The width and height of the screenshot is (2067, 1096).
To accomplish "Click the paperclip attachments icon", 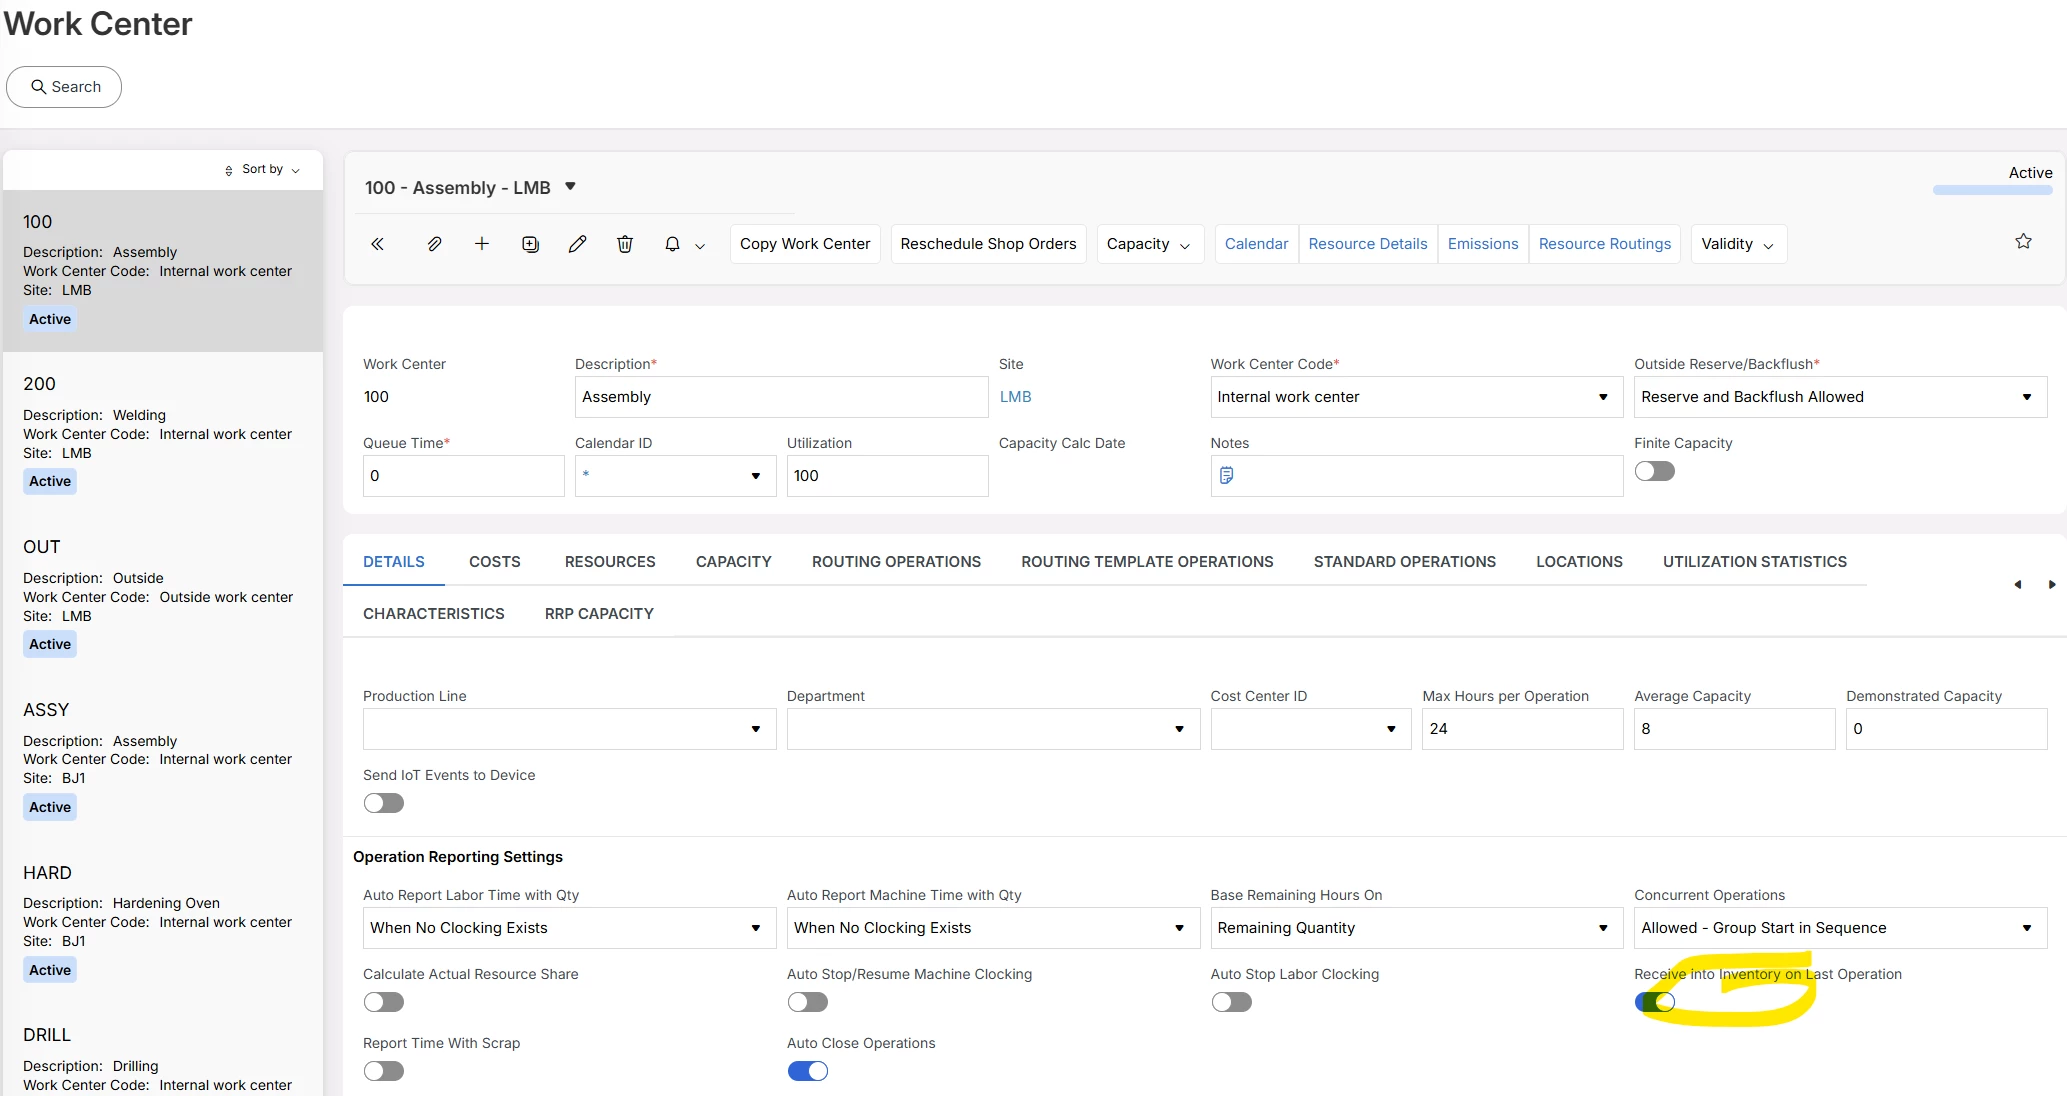I will (434, 244).
